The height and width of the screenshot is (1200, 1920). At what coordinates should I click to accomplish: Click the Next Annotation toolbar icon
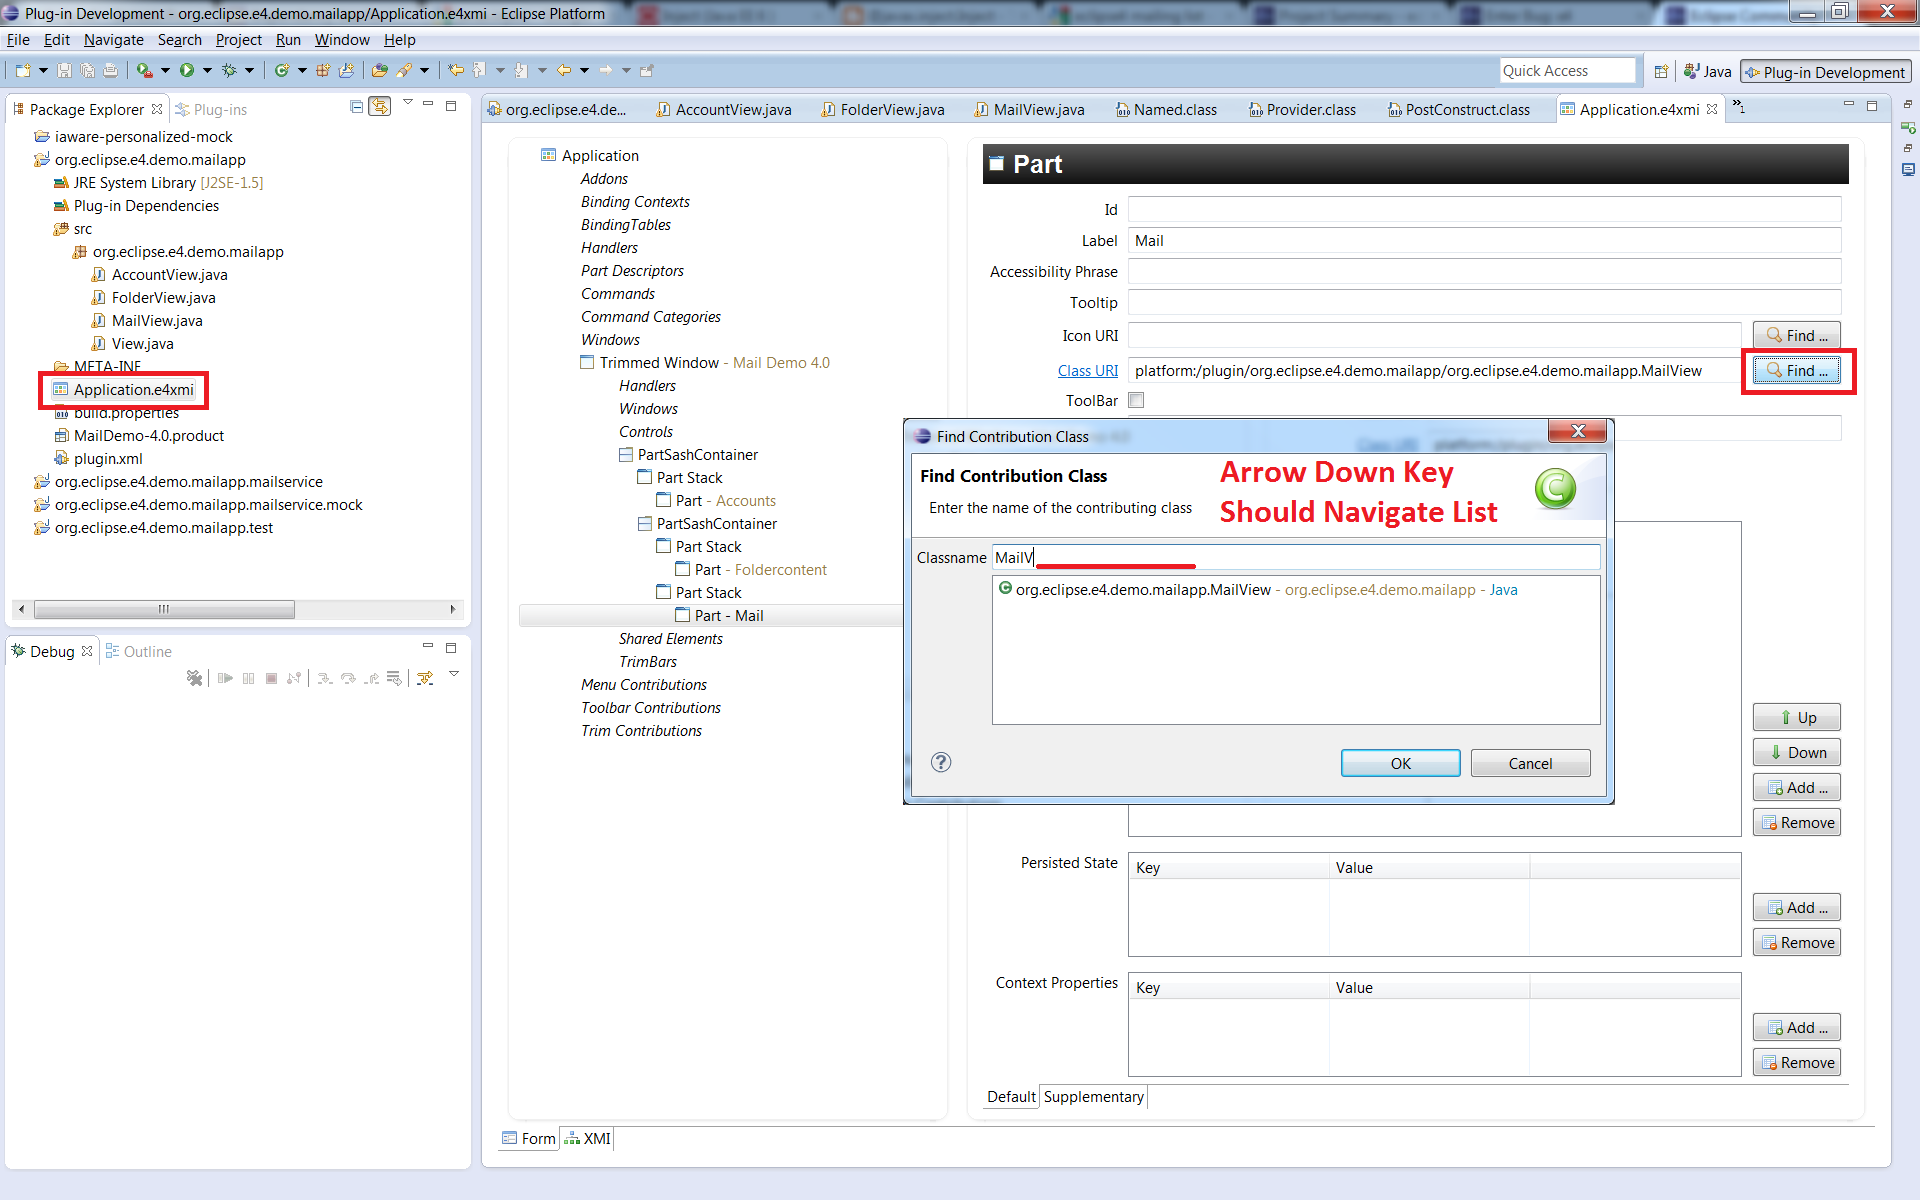click(x=520, y=70)
